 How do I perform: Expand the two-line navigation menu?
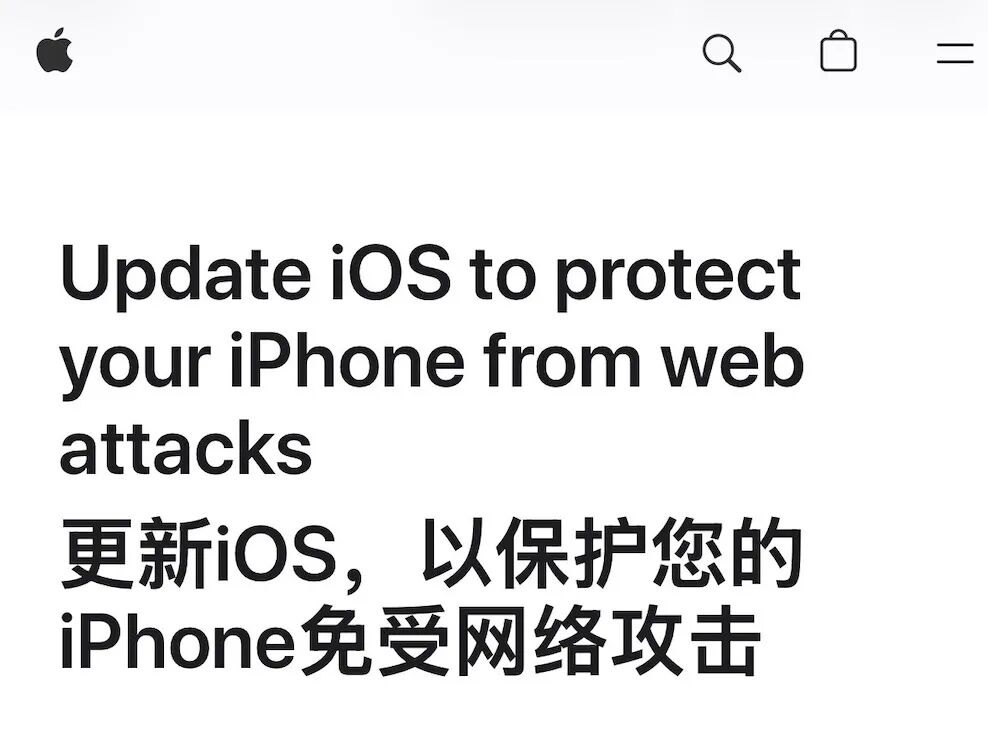tap(955, 53)
